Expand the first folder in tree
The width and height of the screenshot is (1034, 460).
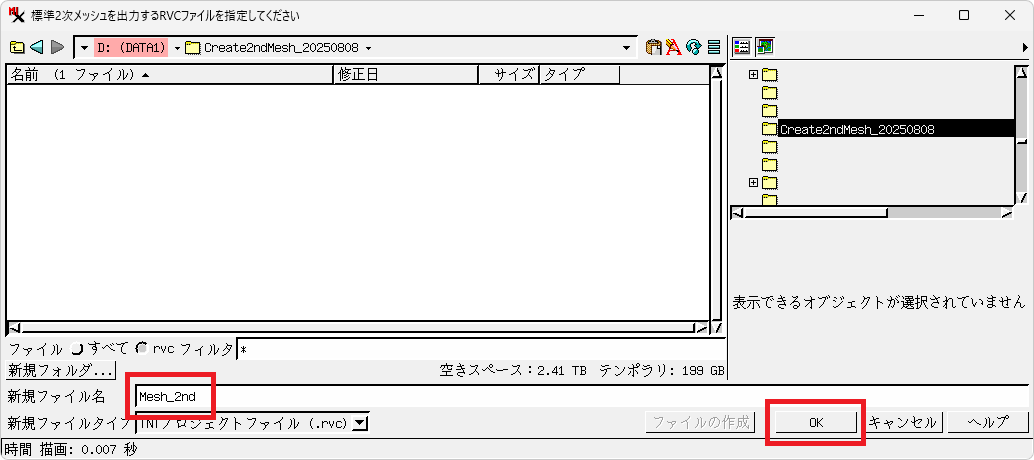tap(753, 75)
